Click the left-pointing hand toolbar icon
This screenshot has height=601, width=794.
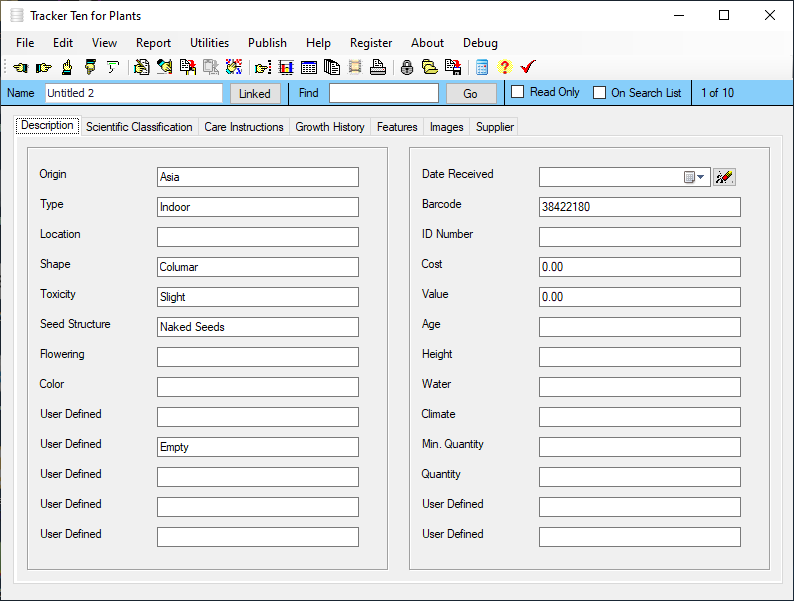click(x=20, y=68)
